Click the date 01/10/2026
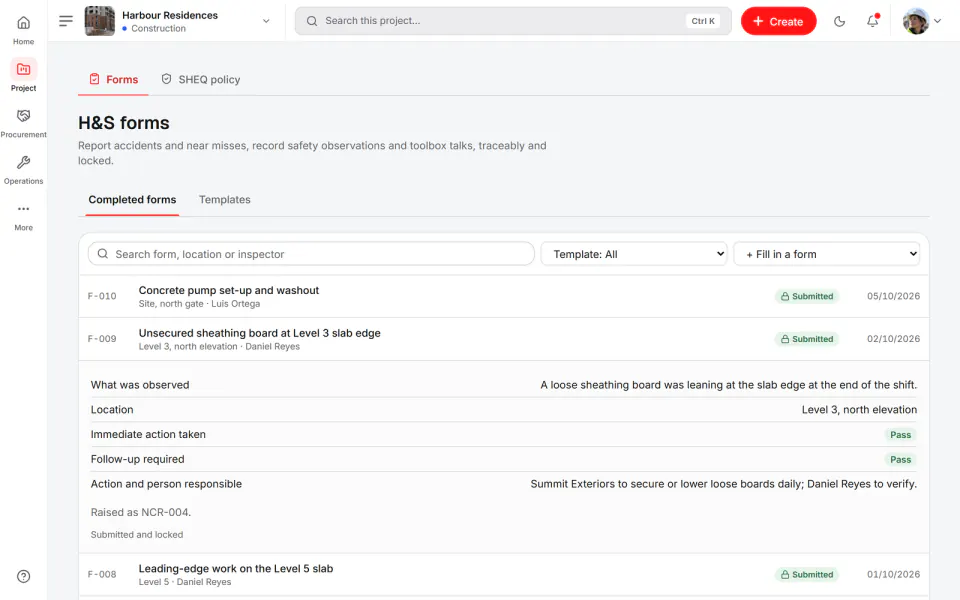960x600 pixels. click(x=893, y=575)
